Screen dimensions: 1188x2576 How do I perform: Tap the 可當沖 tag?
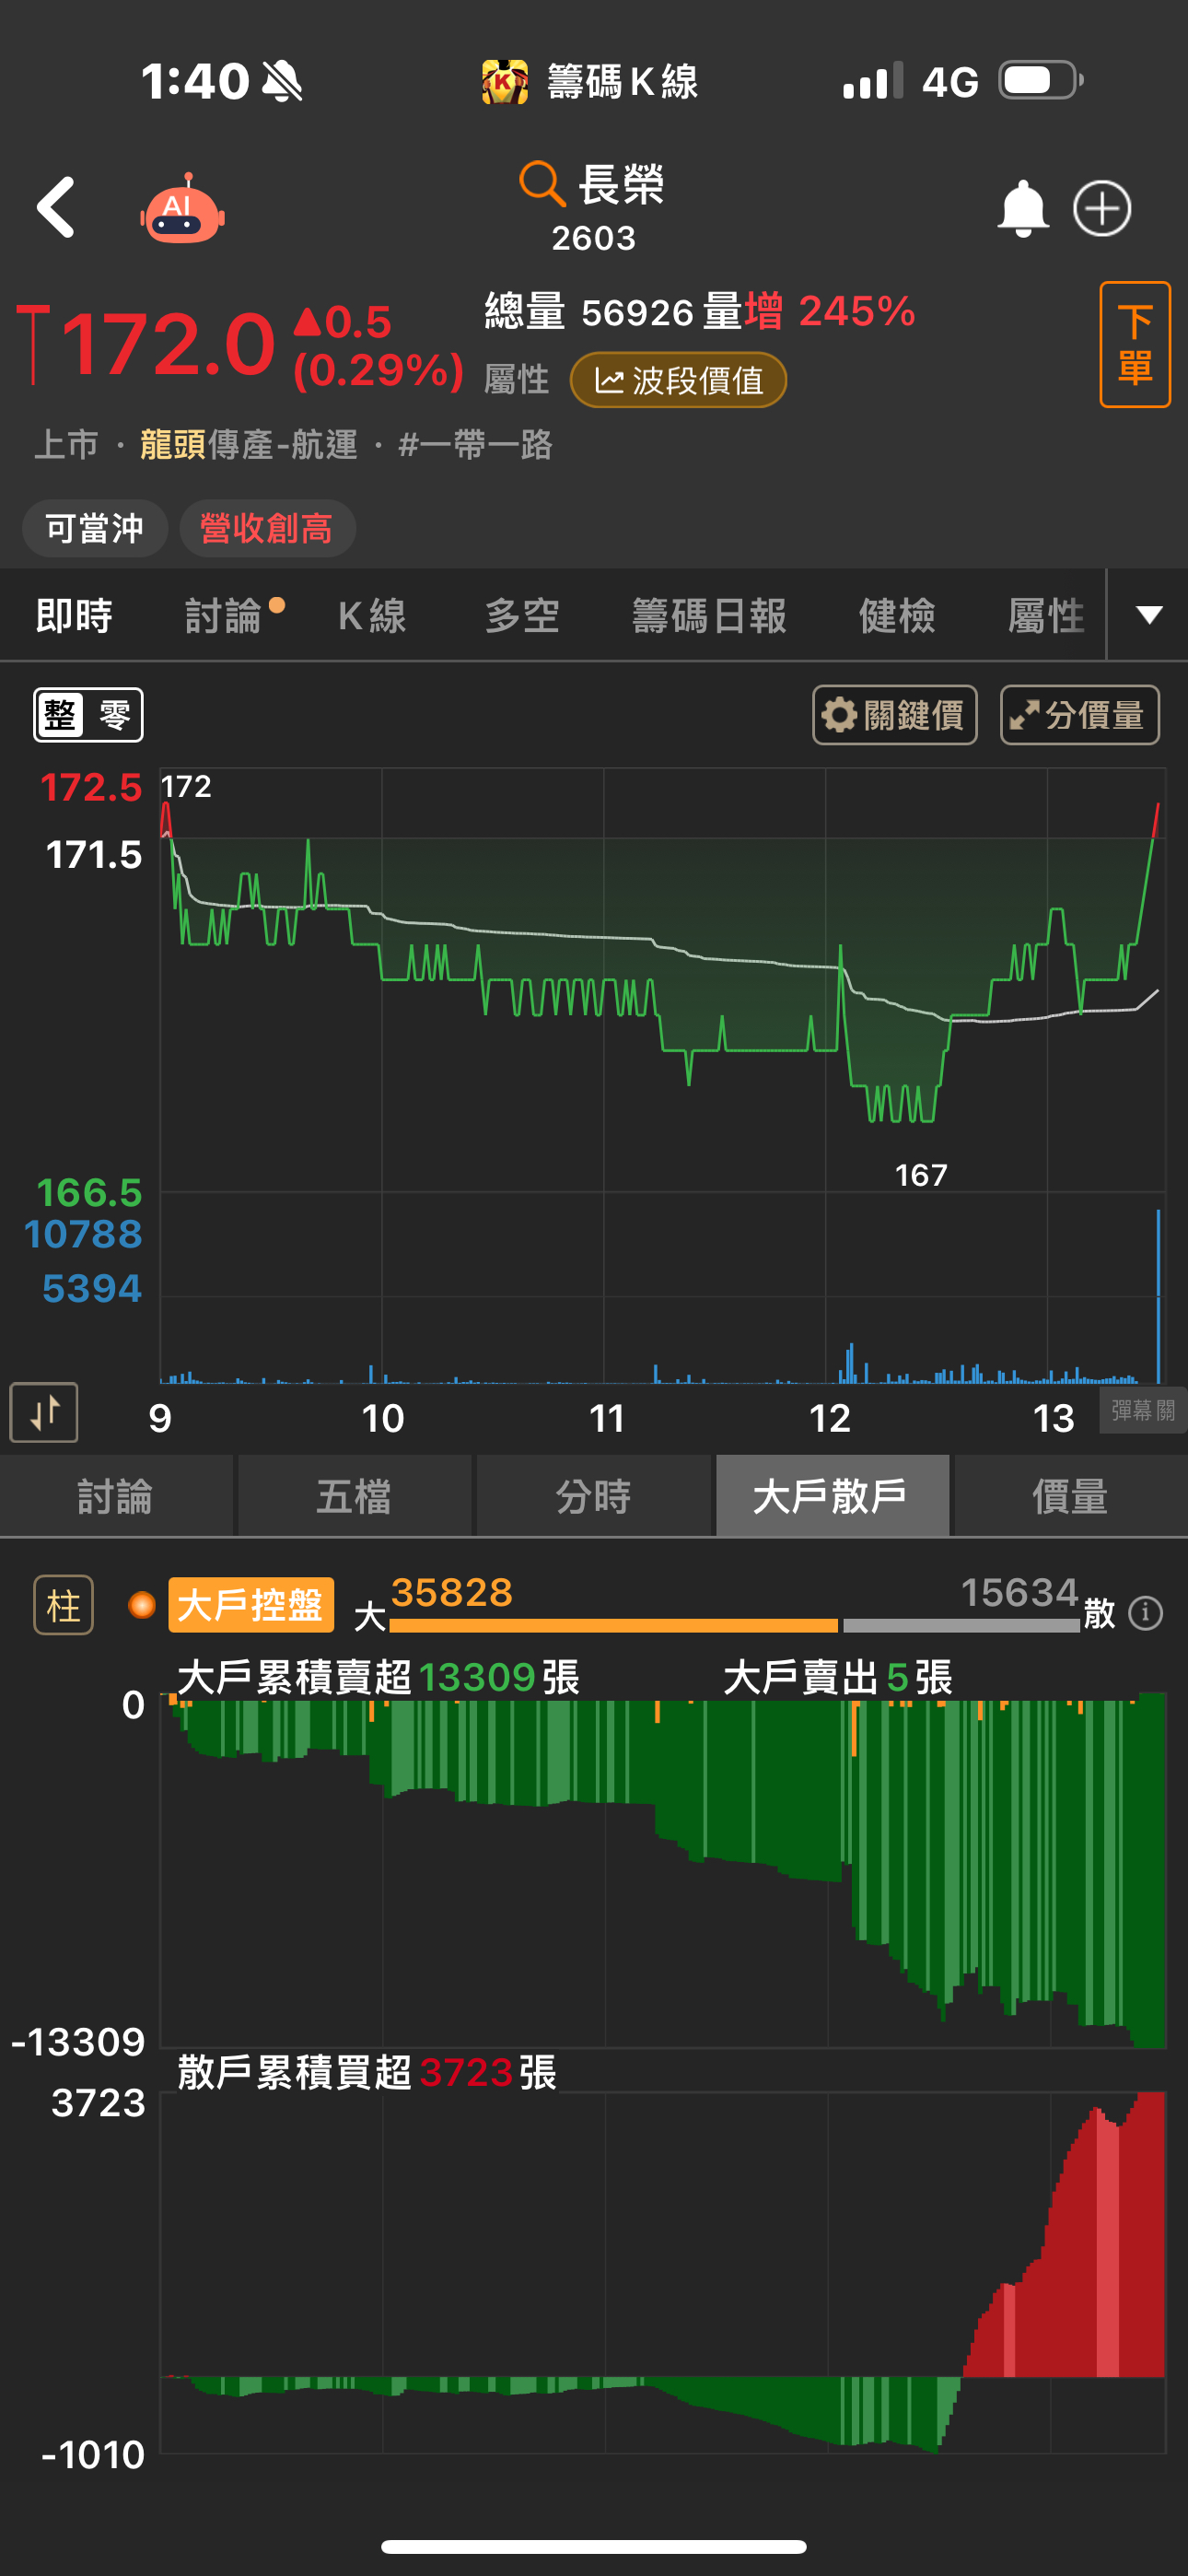tap(95, 528)
